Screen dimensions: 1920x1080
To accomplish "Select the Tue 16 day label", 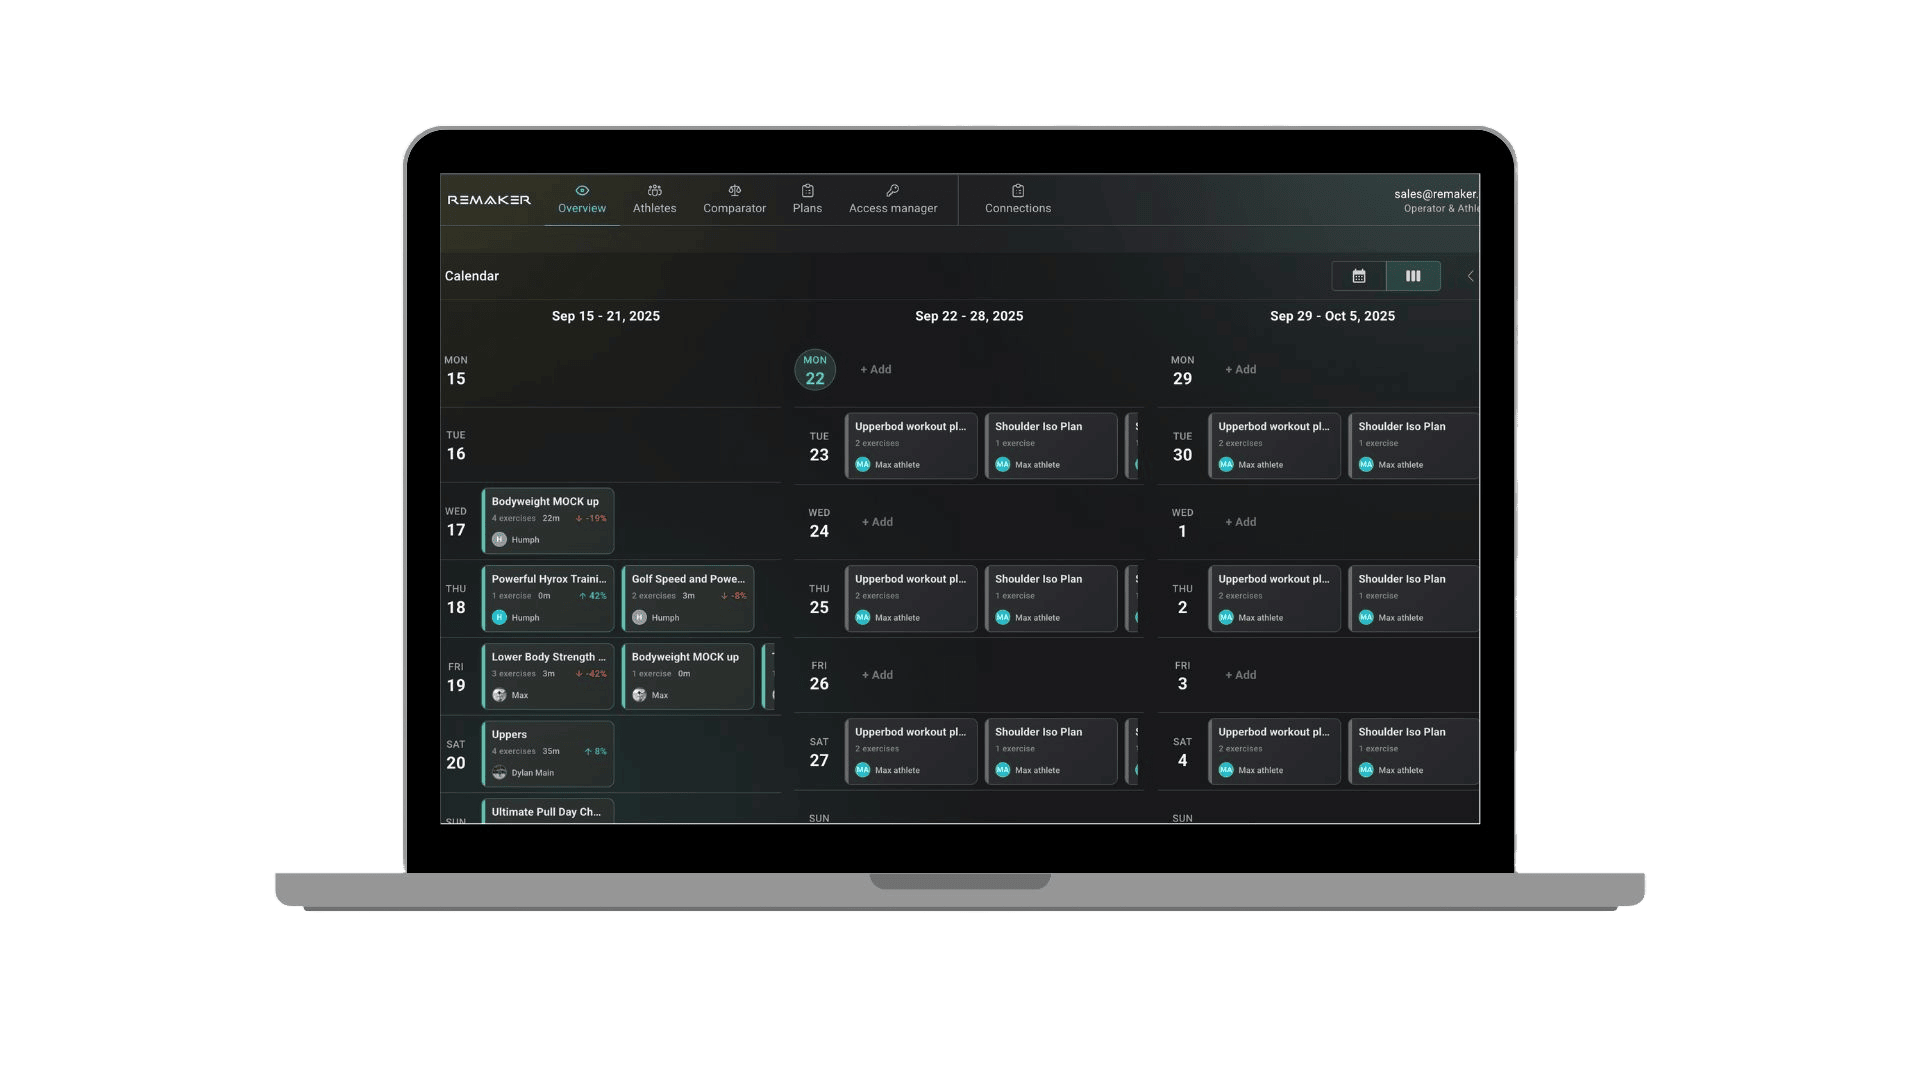I will click(456, 446).
